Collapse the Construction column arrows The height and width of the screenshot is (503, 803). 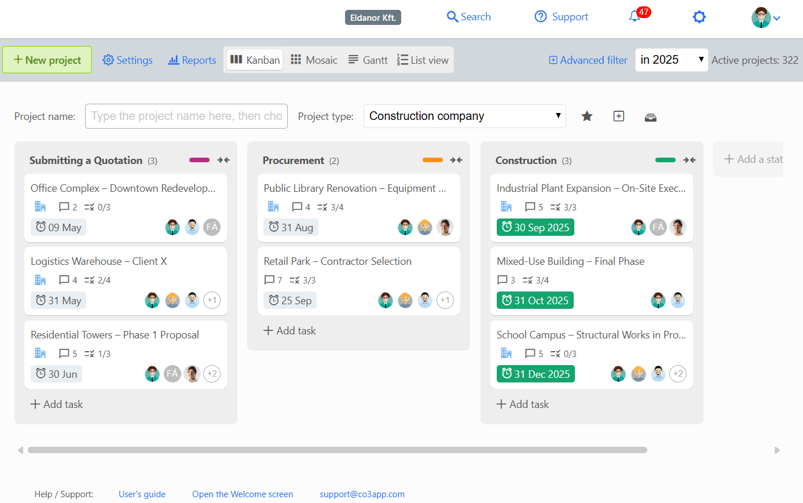point(689,160)
